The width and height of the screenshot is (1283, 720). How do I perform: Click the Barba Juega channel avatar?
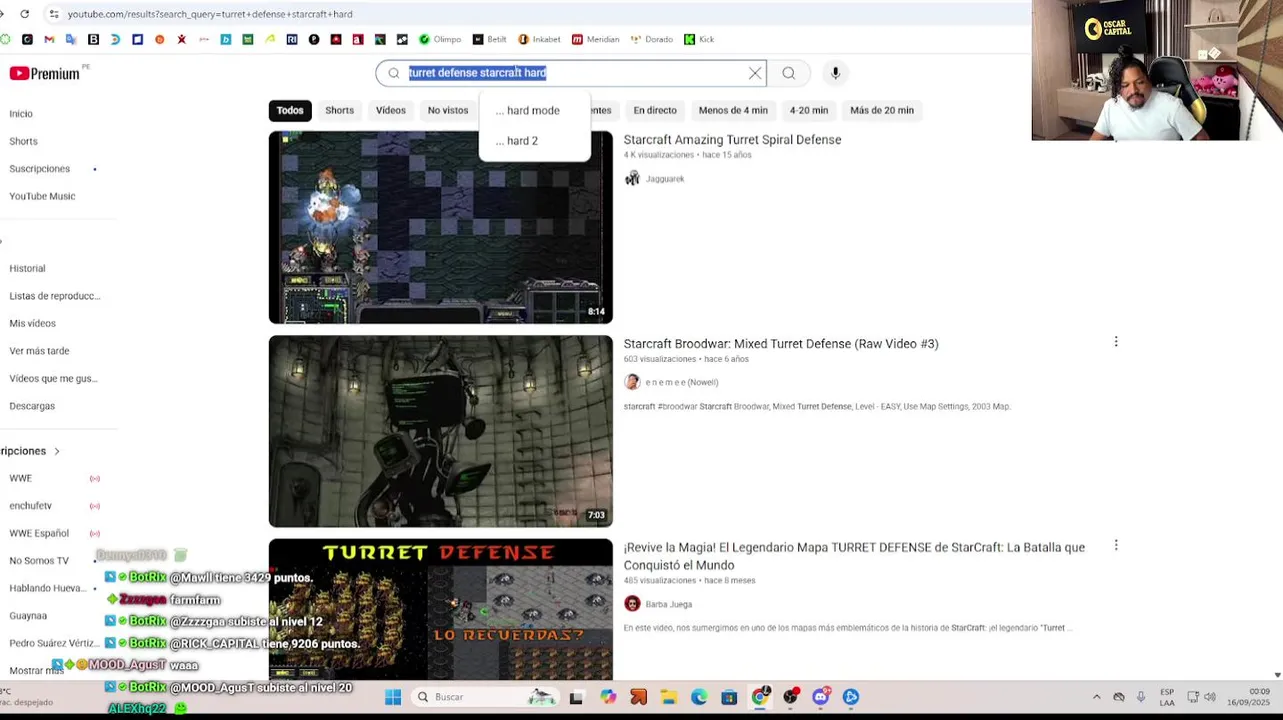click(632, 604)
